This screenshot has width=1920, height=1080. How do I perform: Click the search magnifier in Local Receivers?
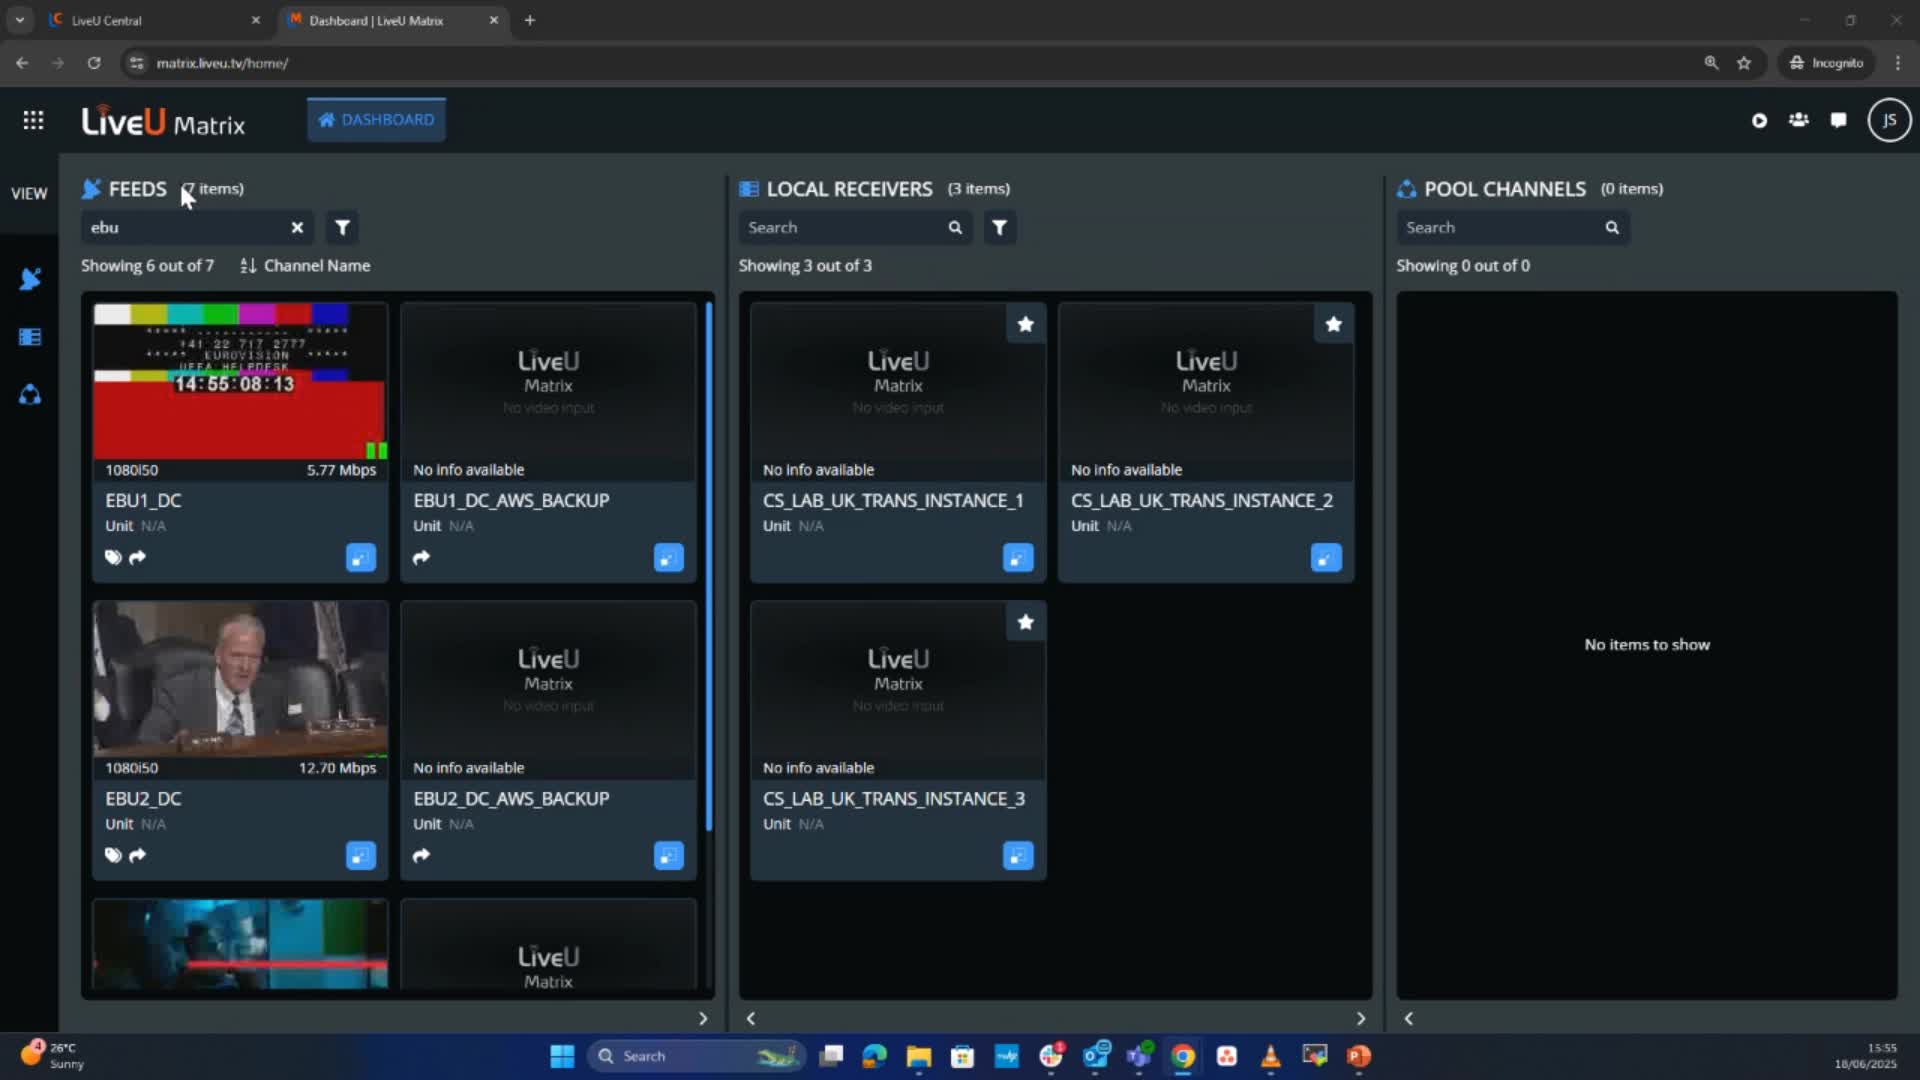[955, 228]
